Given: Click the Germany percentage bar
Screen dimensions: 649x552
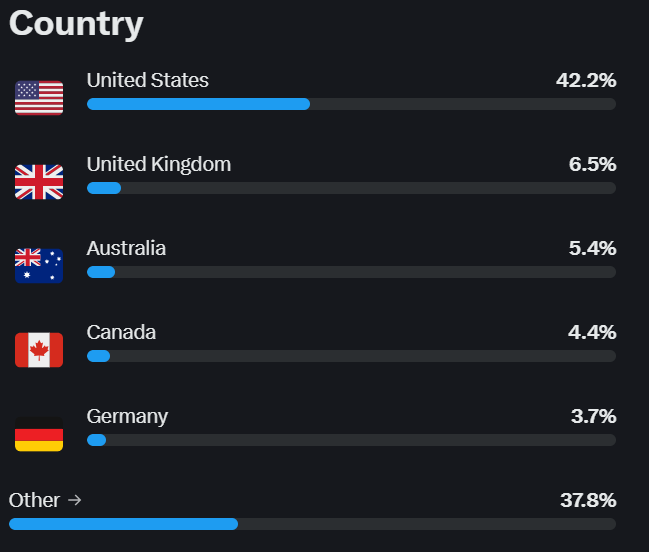Looking at the screenshot, I should coord(351,440).
